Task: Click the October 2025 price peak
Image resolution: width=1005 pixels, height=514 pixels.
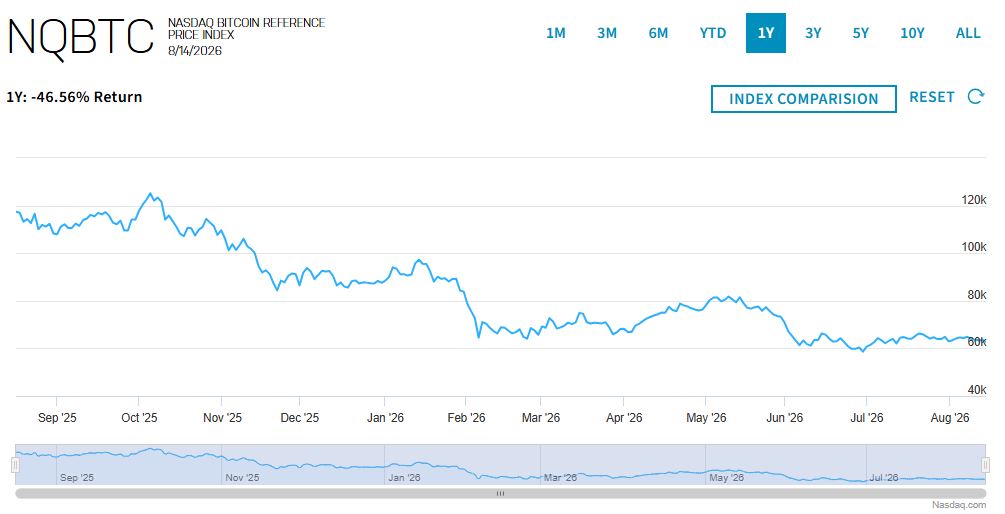Action: pos(151,193)
